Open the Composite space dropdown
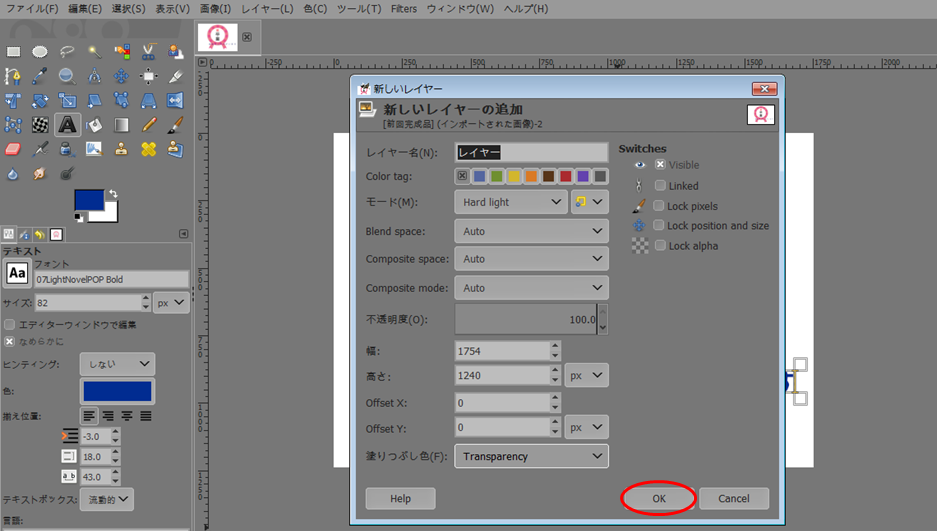937x531 pixels. pyautogui.click(x=531, y=259)
